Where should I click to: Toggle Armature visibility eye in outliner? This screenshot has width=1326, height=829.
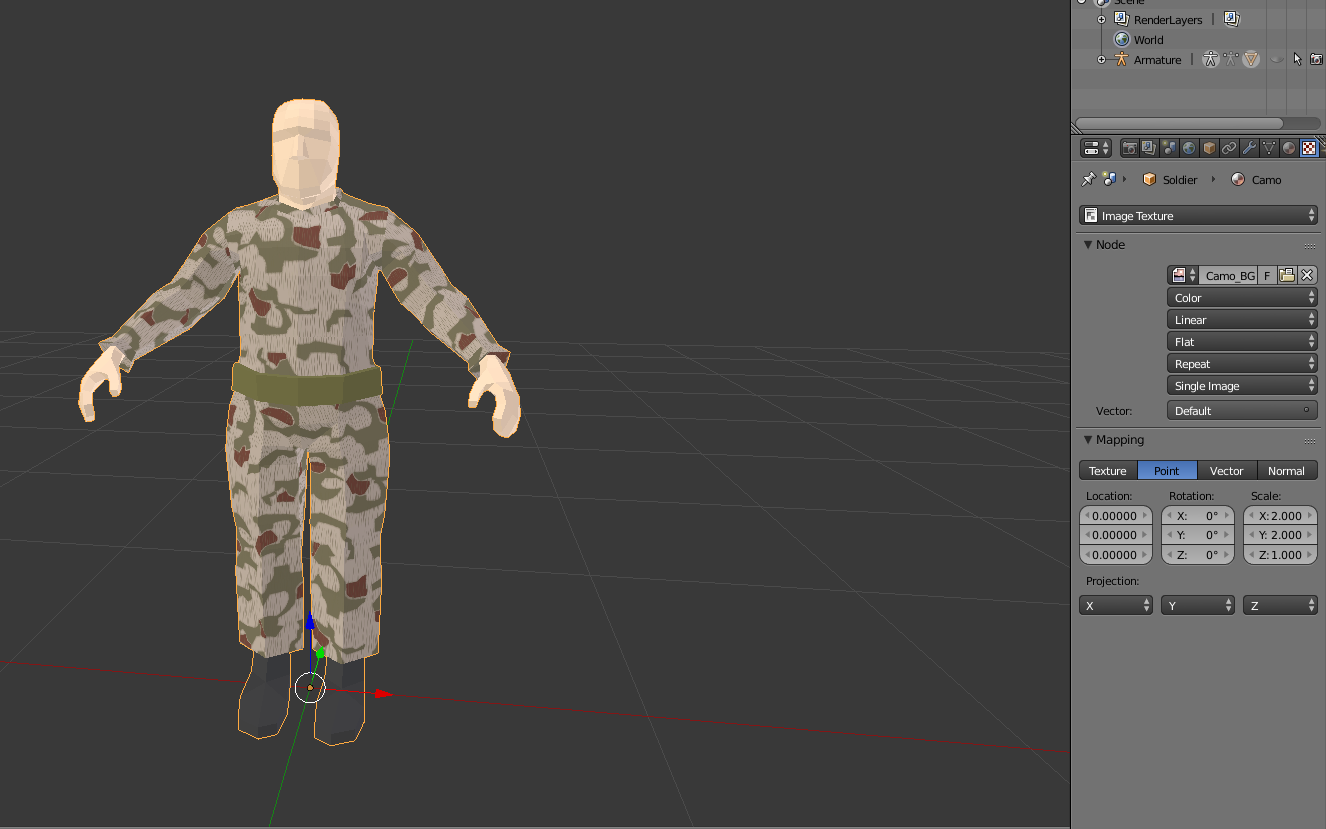tap(1277, 60)
